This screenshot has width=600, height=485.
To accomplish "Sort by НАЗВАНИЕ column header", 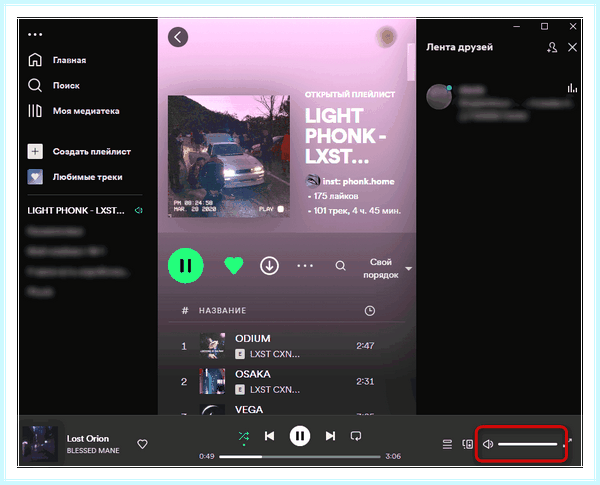I will 222,310.
